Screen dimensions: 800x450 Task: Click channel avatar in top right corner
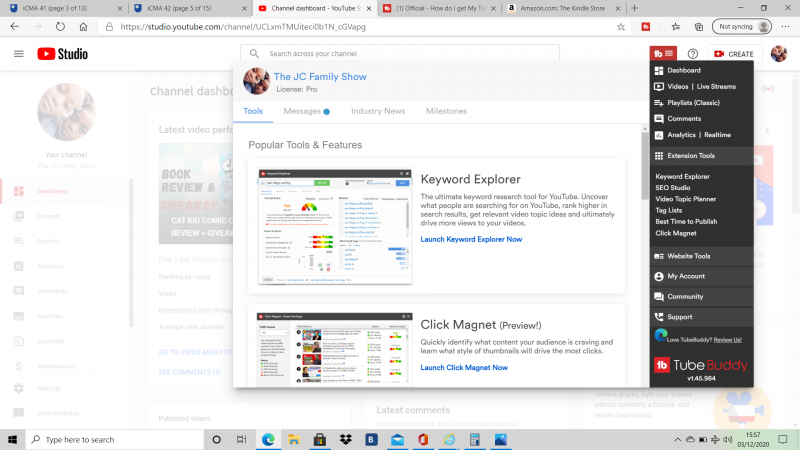click(778, 53)
